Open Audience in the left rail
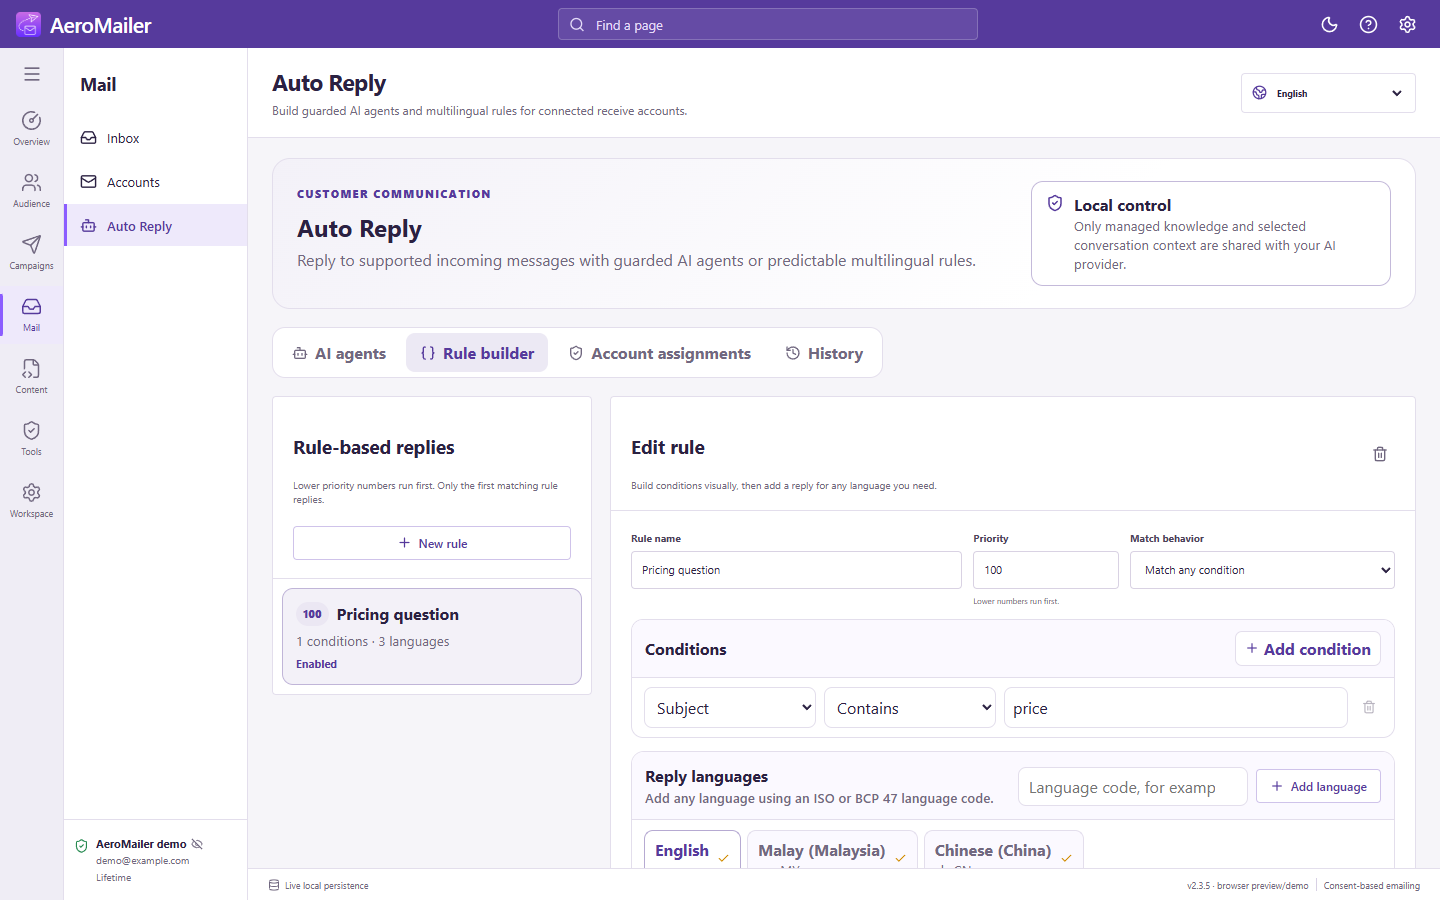1440x900 pixels. [32, 191]
